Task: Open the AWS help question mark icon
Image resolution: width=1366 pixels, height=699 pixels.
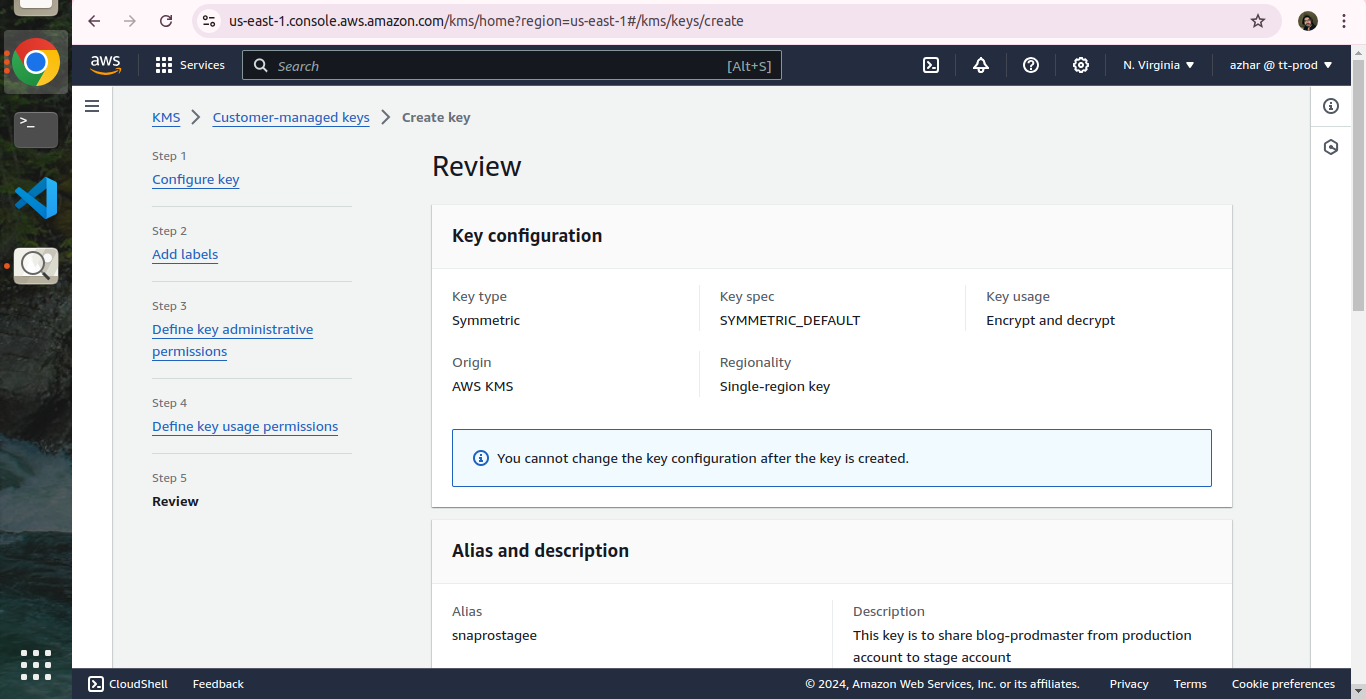Action: [x=1031, y=65]
